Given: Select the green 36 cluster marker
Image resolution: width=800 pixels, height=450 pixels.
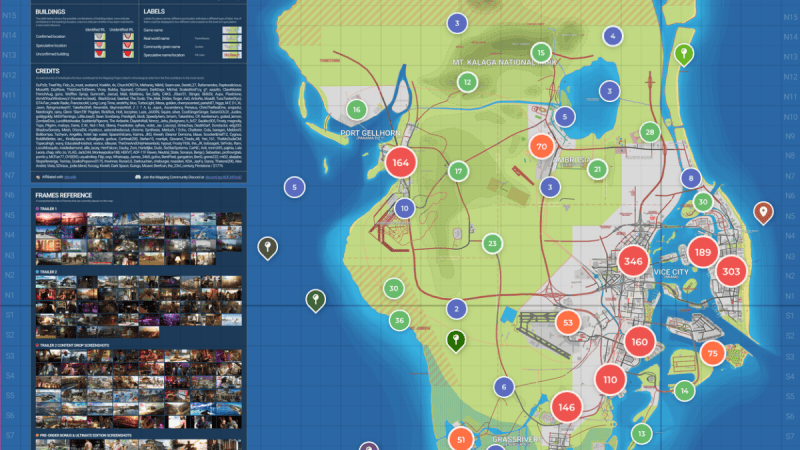Looking at the screenshot, I should pyautogui.click(x=399, y=321).
